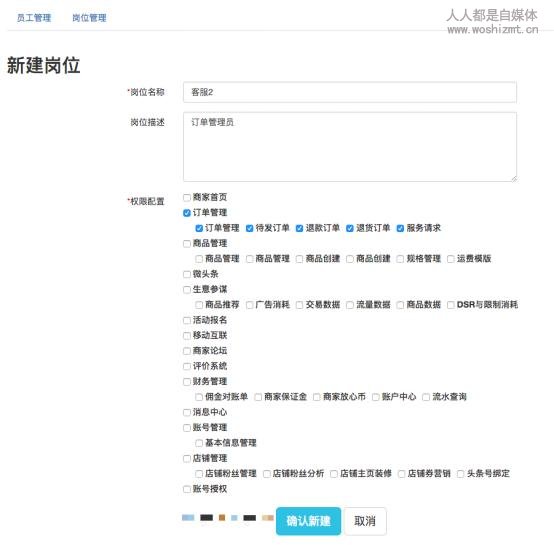
Task: Select the 账号管理 permission group
Action: point(187,428)
